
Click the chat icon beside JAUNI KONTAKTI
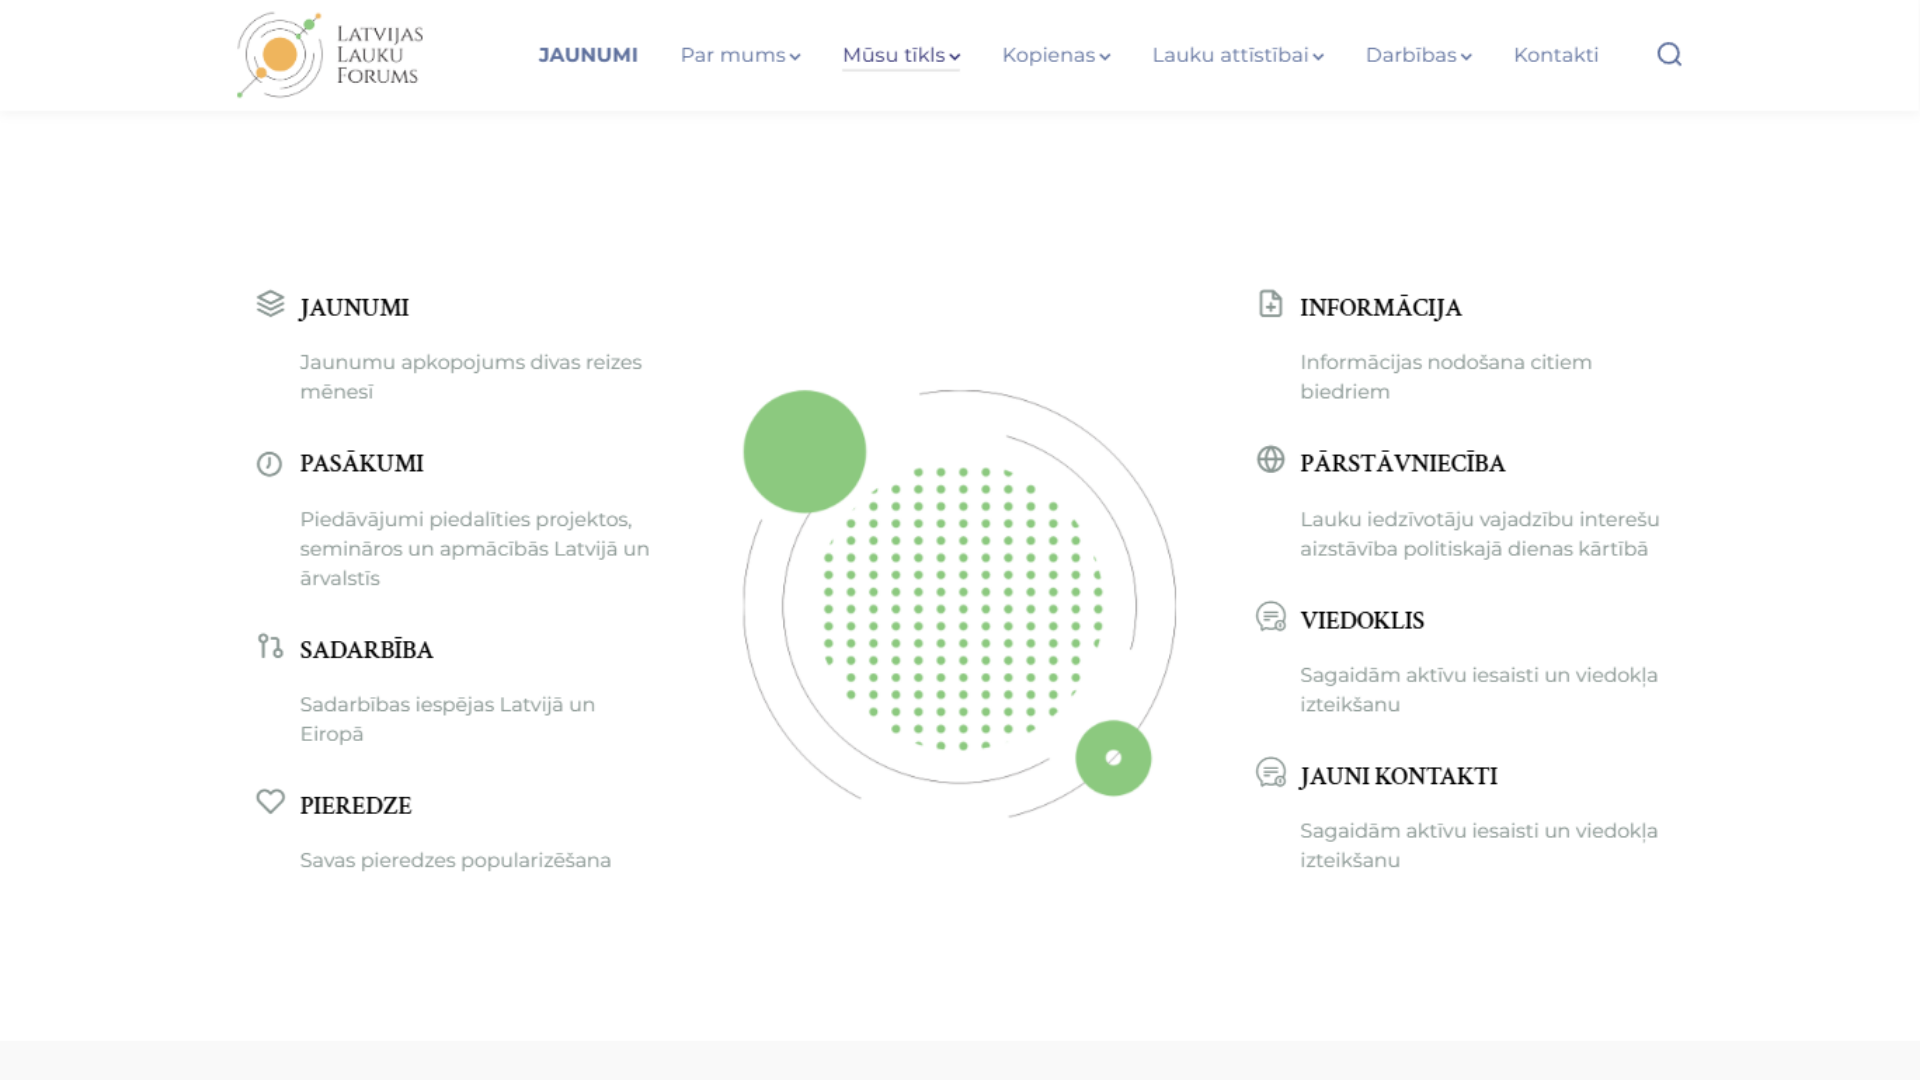point(1270,772)
